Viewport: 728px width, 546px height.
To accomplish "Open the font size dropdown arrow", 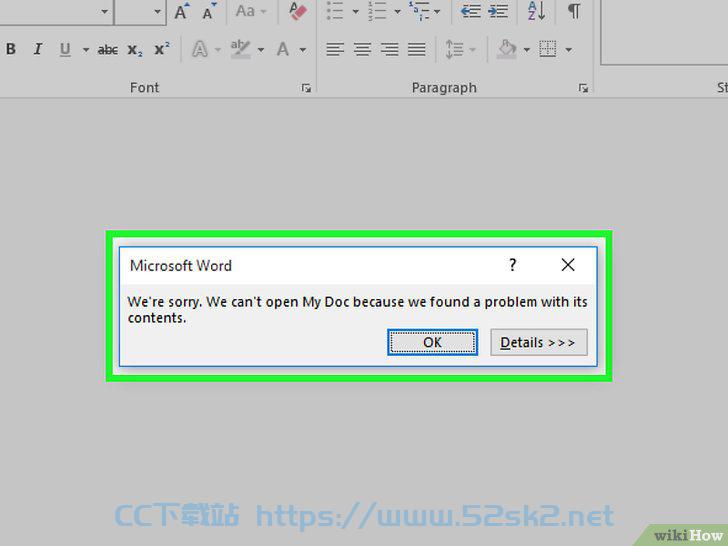I will tap(157, 11).
